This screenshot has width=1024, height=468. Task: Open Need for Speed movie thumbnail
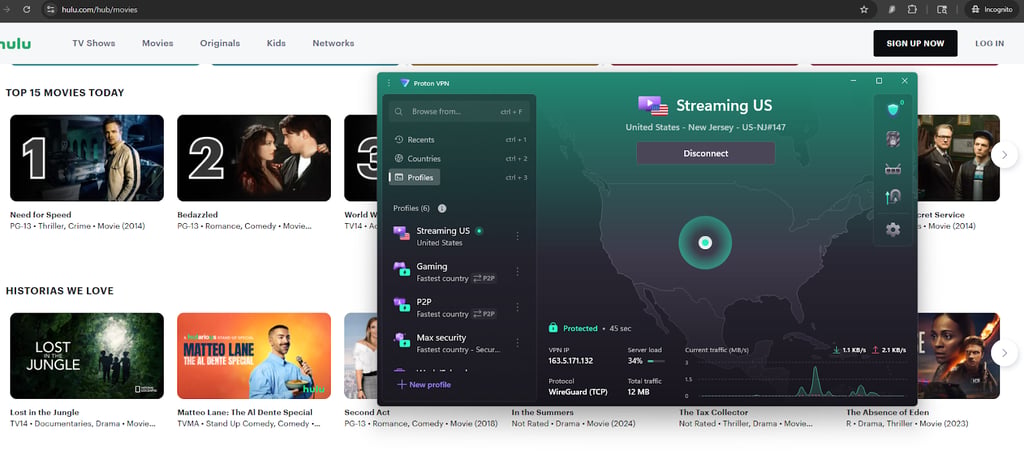pos(87,158)
